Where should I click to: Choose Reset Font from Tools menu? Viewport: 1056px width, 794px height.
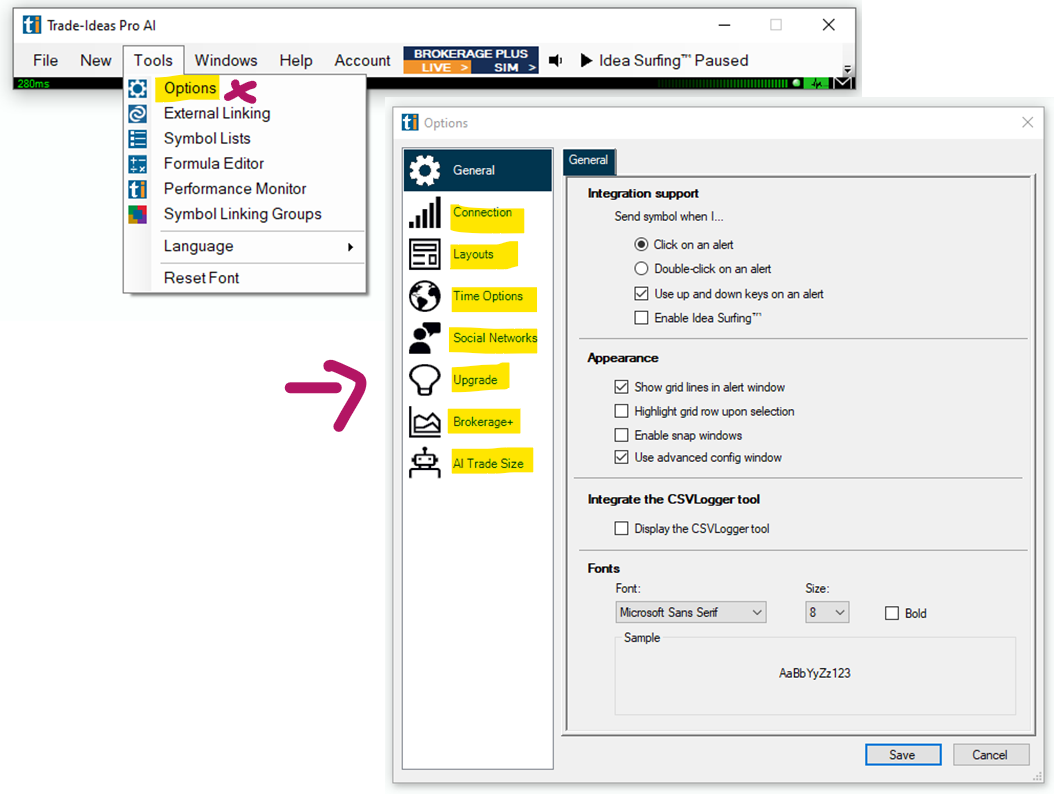201,278
